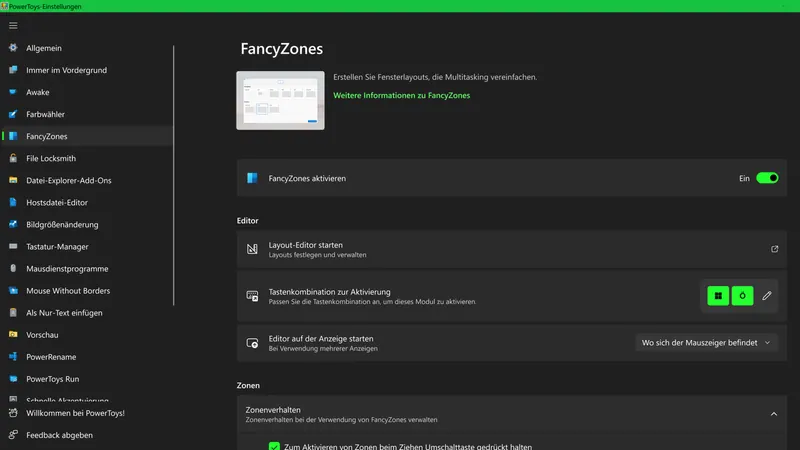Viewport: 800px width, 450px height.
Task: Click the Editor auf der Anzeige starten label
Action: 321,339
